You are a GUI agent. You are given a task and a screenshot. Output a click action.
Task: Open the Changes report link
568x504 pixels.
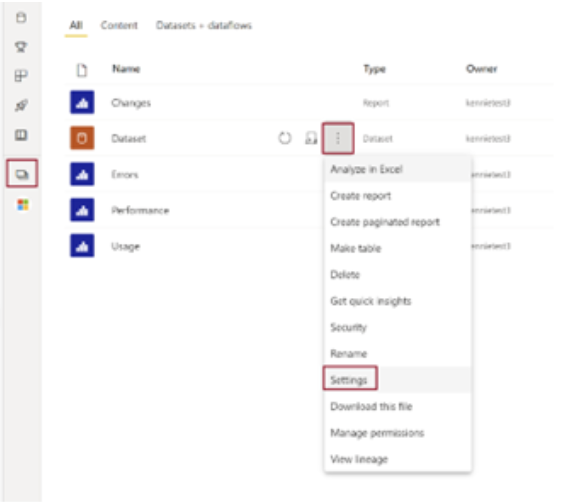tap(131, 103)
